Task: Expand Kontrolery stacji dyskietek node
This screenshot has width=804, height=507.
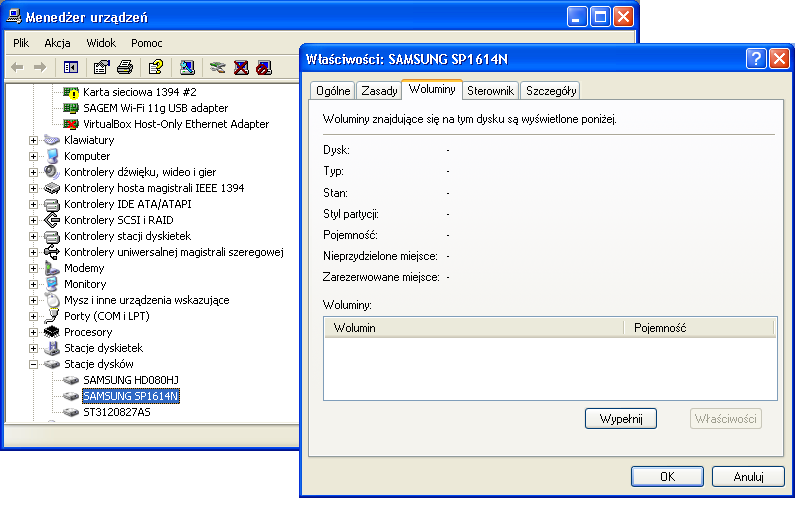Action: point(33,236)
